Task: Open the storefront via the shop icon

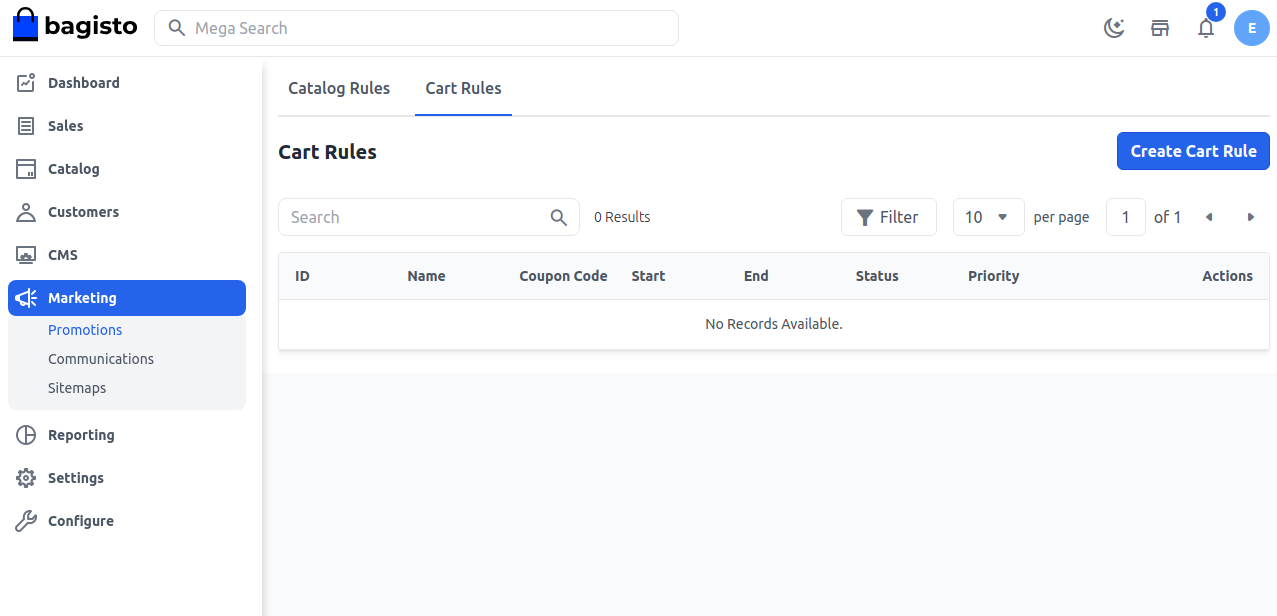Action: tap(1160, 28)
